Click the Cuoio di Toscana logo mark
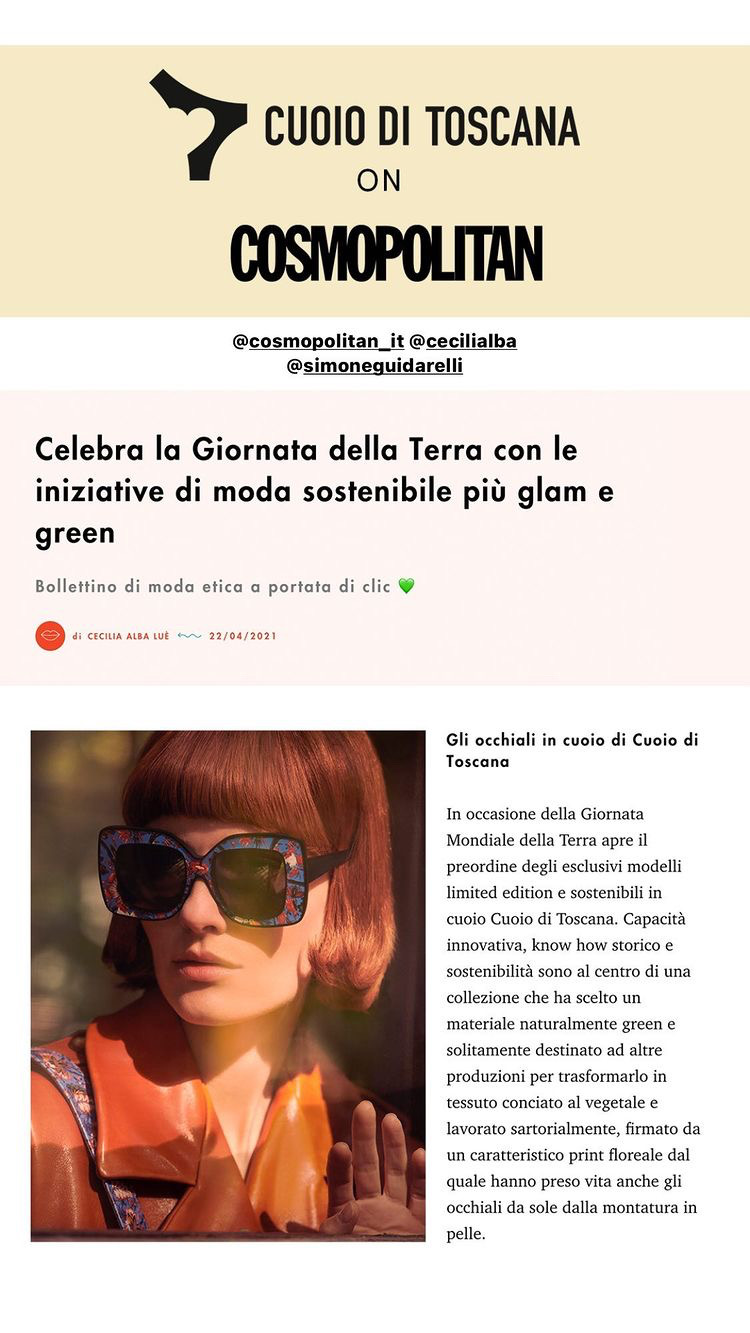 coord(198,125)
